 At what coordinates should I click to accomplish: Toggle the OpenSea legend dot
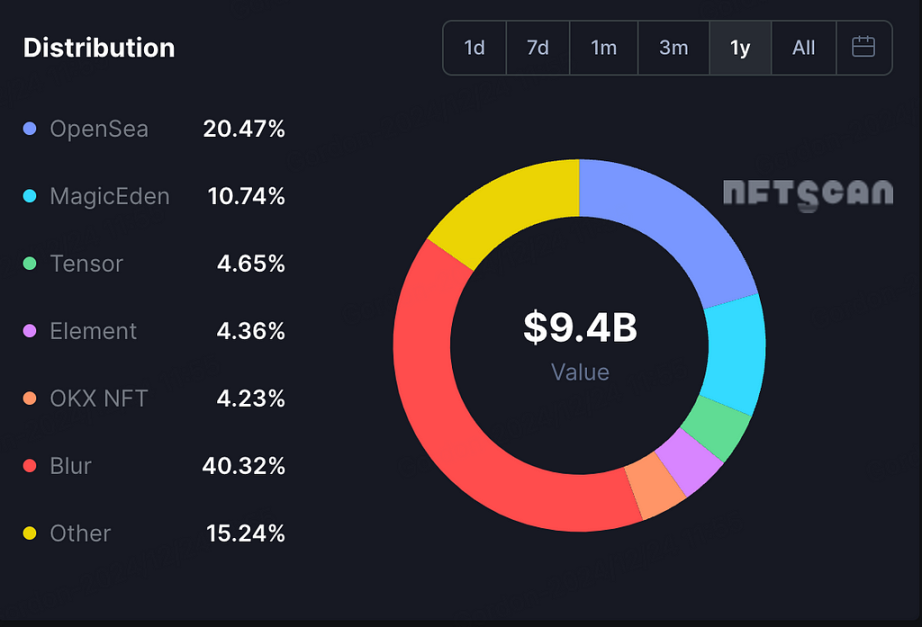pos(29,129)
